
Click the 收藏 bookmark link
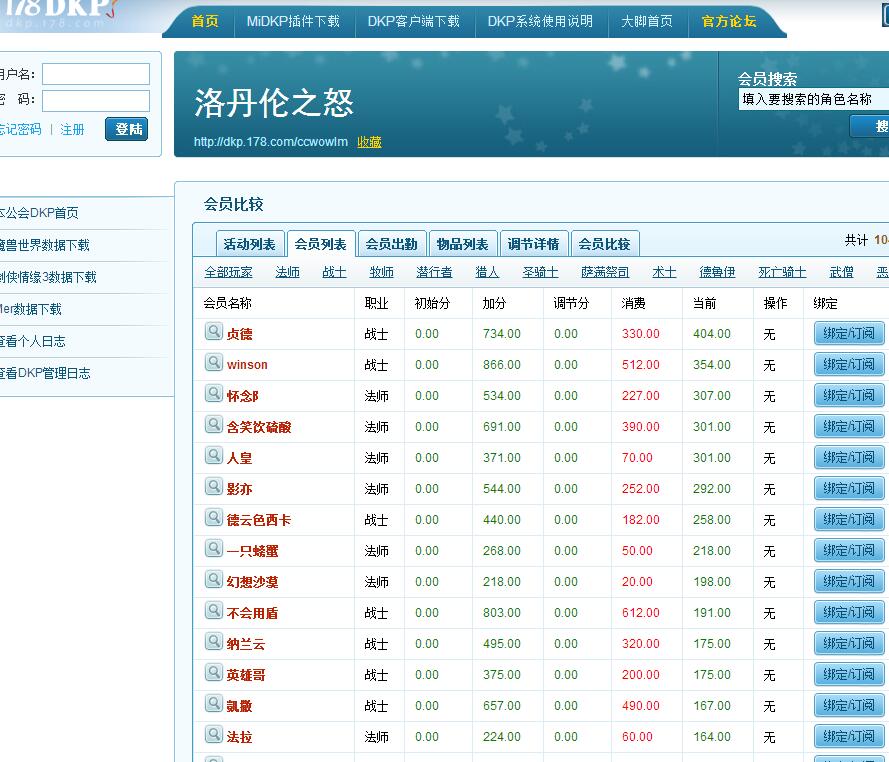click(369, 142)
